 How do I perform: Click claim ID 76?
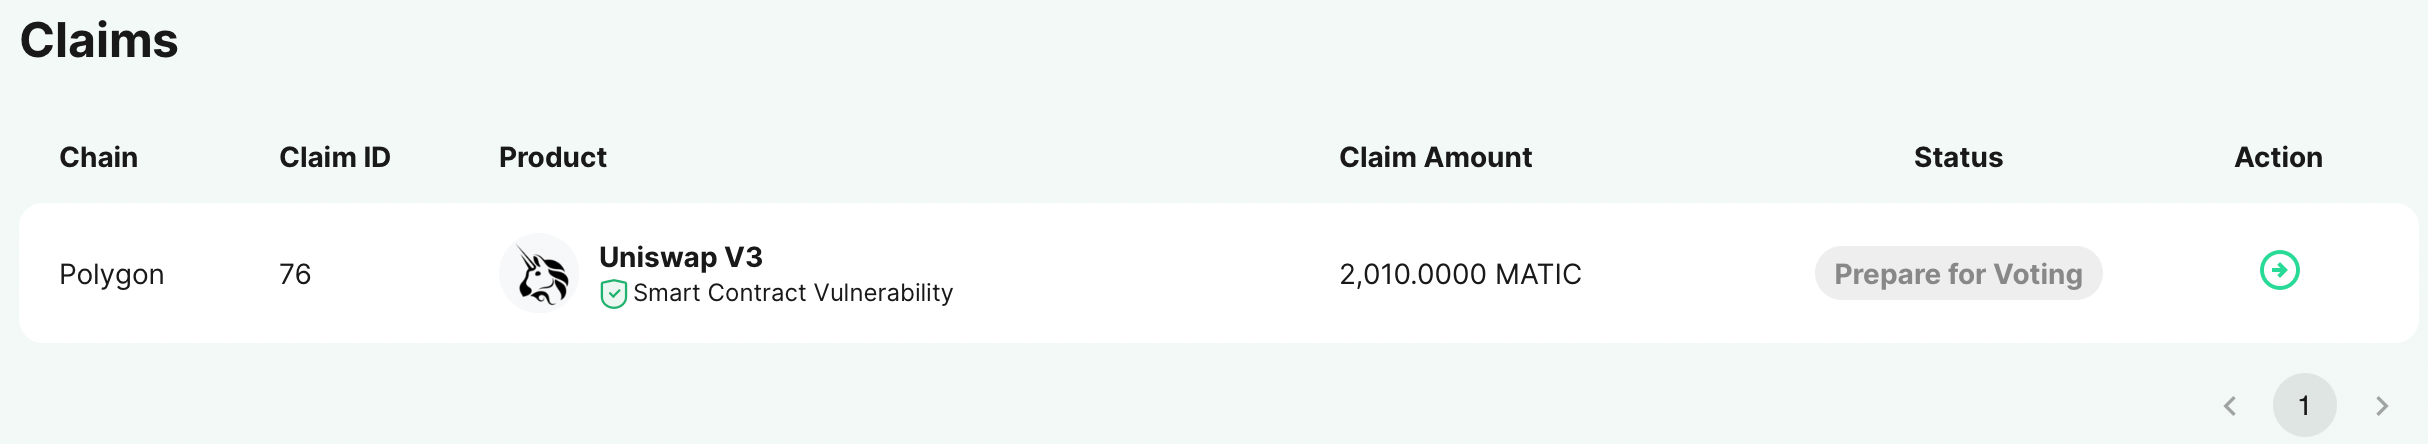295,274
